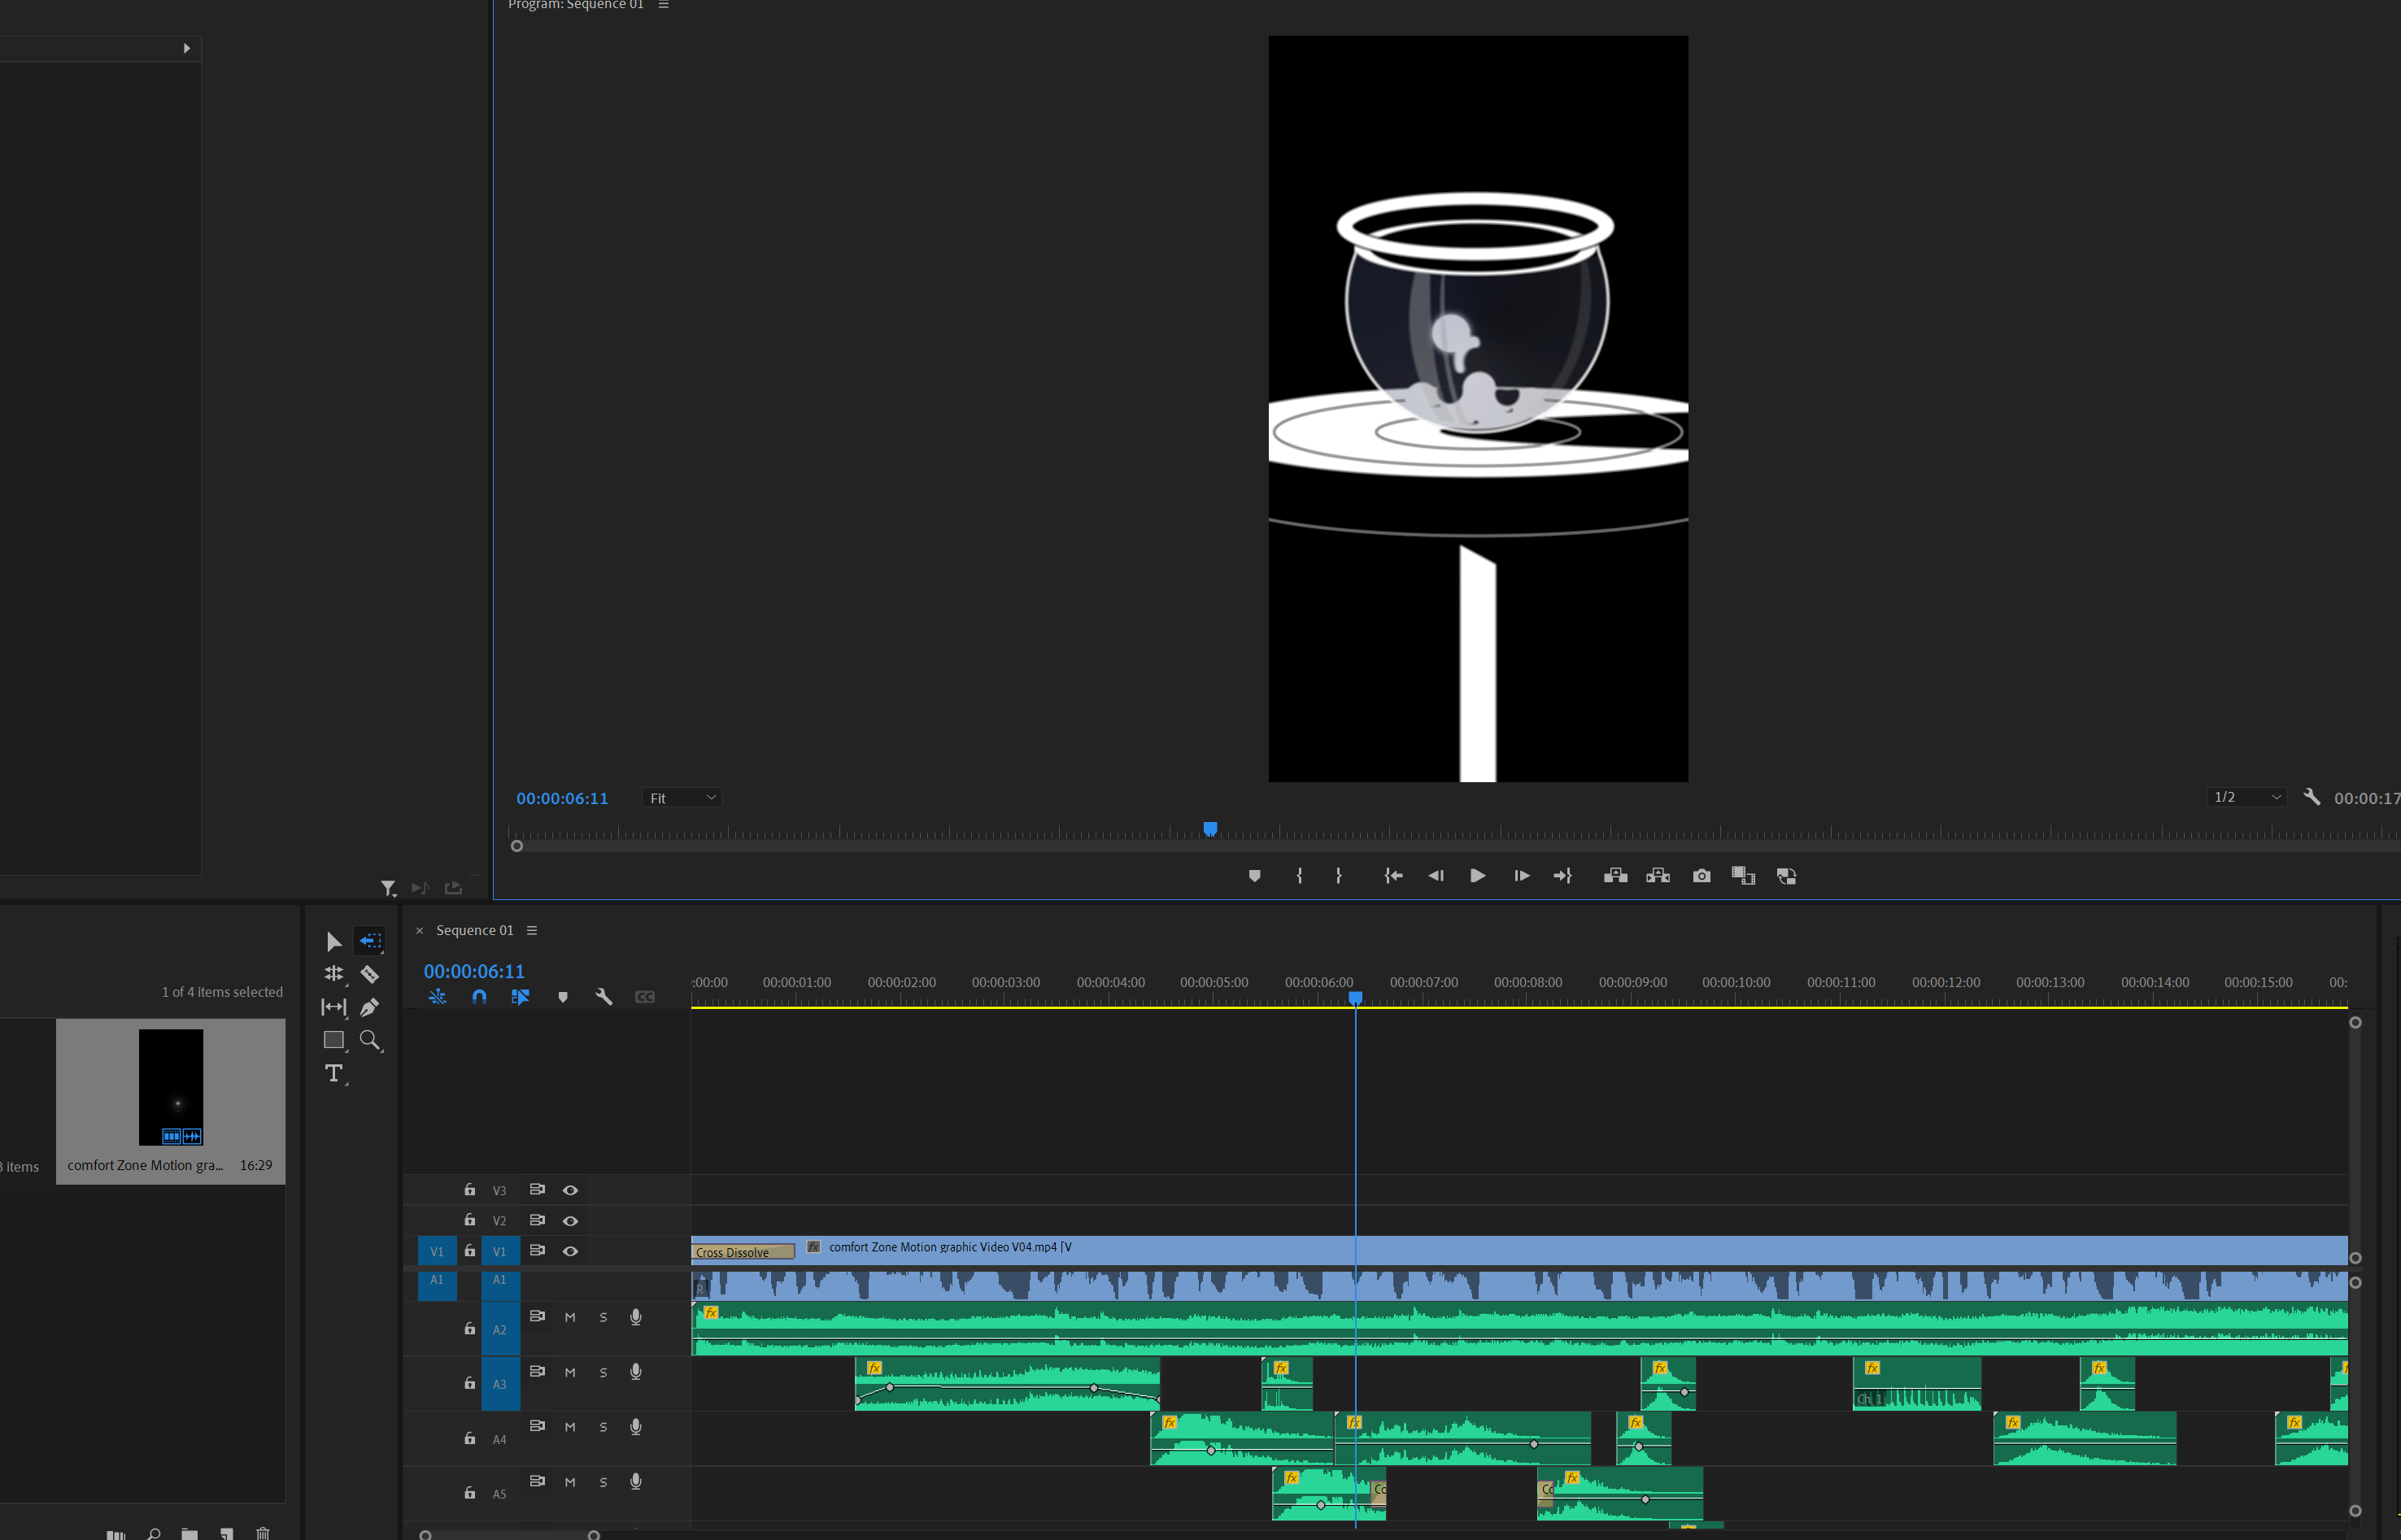Solo audio track A3
The width and height of the screenshot is (2401, 1540).
click(x=603, y=1373)
